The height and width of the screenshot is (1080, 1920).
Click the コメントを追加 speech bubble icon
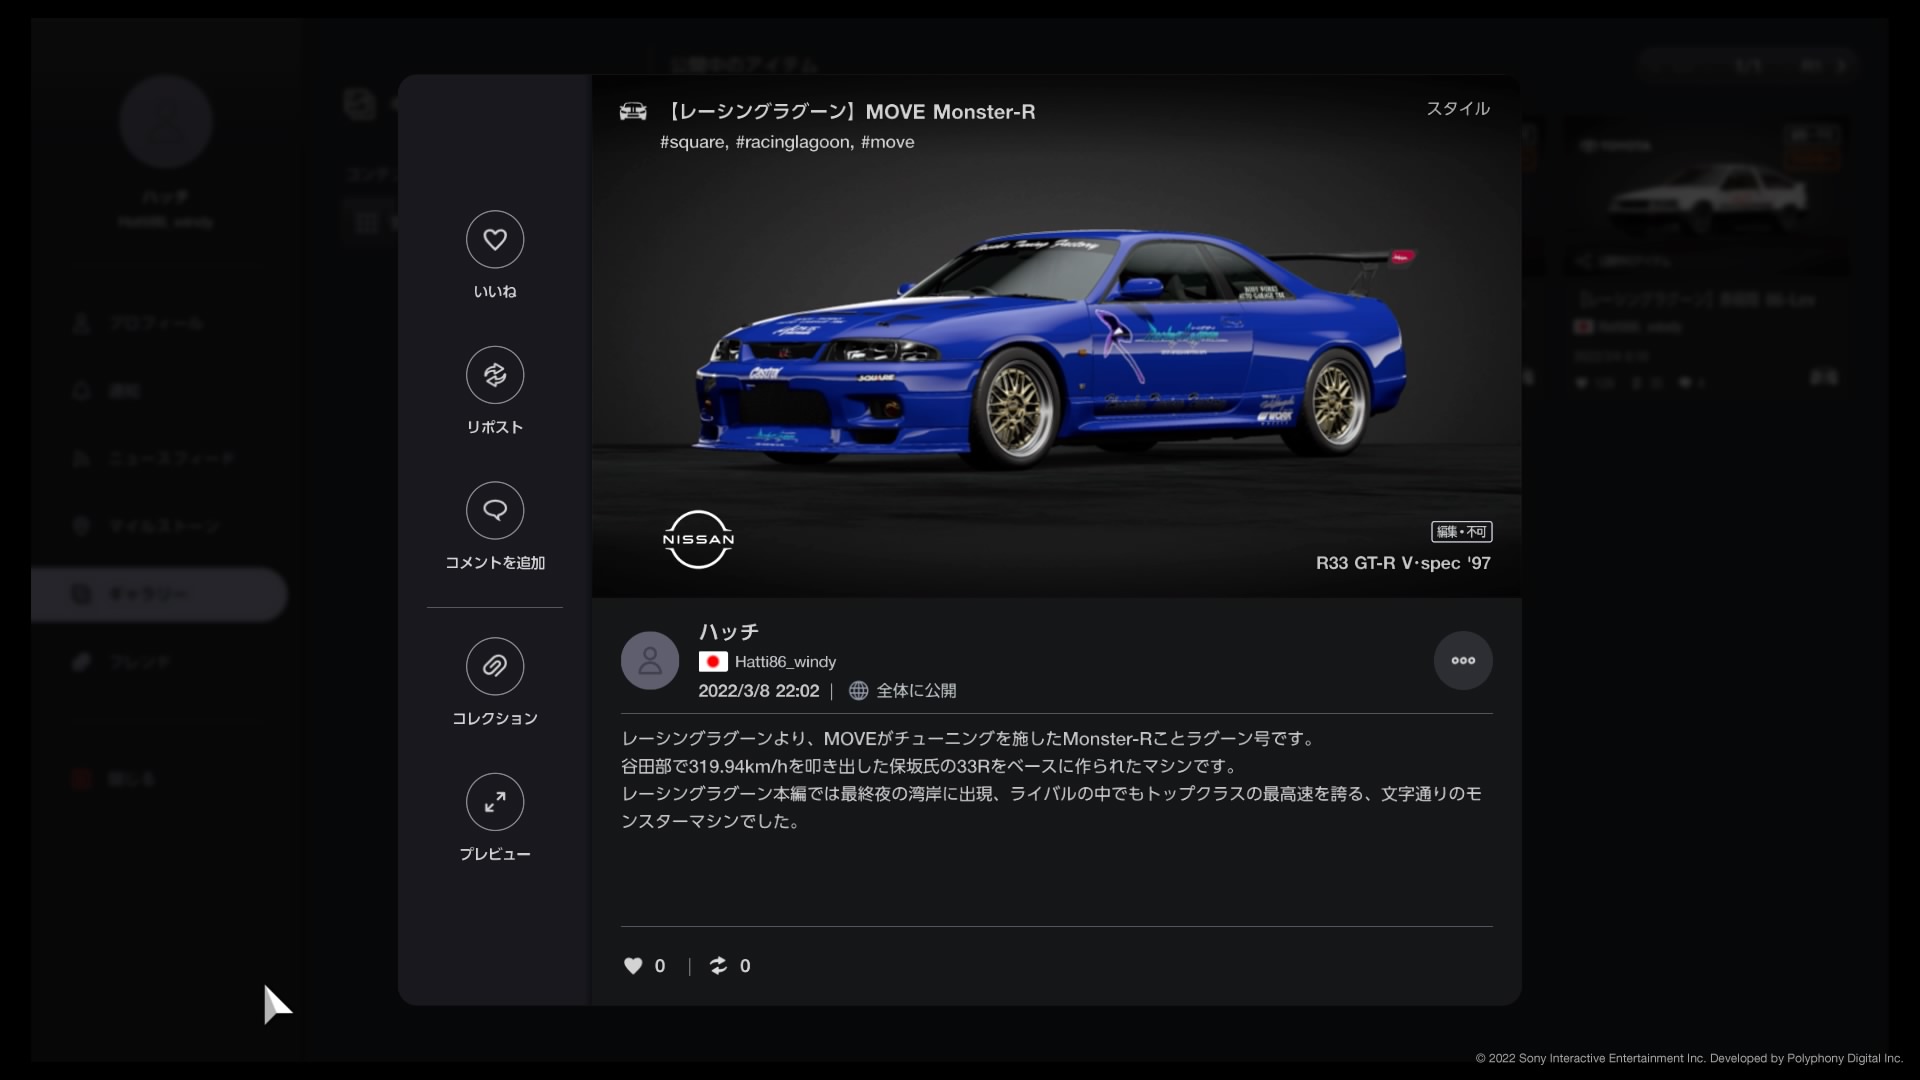pyautogui.click(x=495, y=511)
